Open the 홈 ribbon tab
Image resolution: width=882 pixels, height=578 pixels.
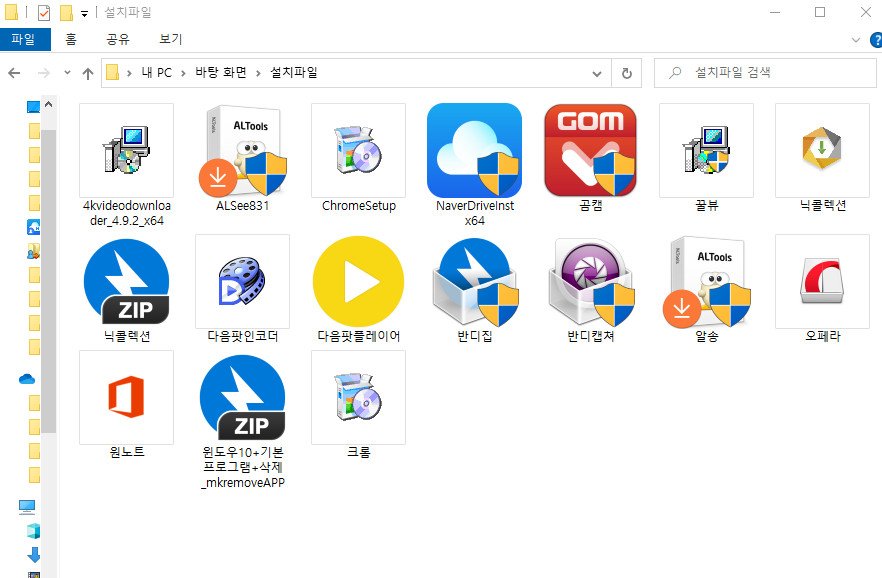click(71, 39)
